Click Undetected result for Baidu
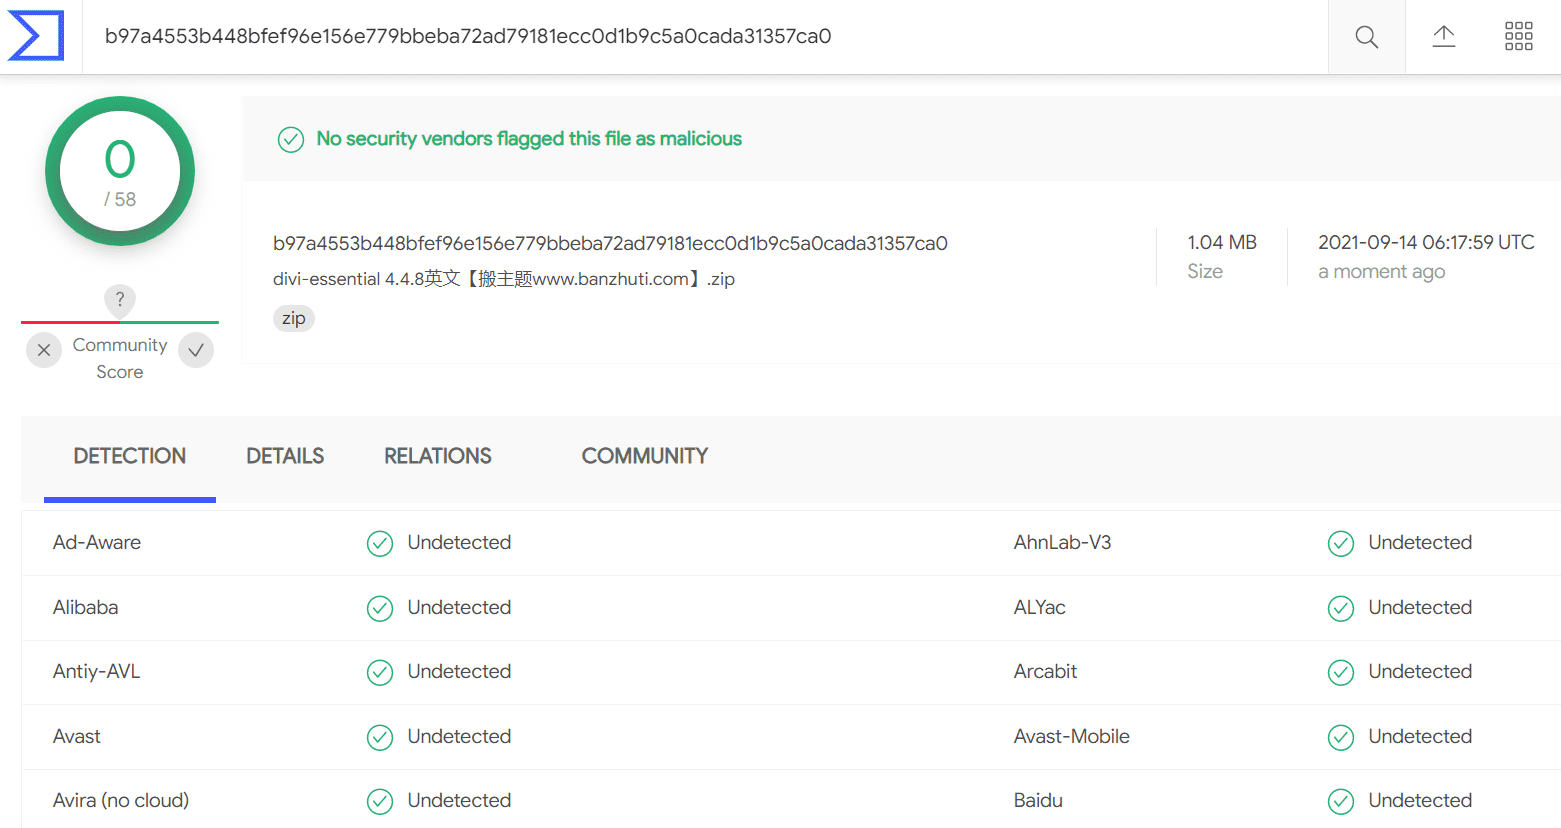This screenshot has height=828, width=1561. point(1421,800)
